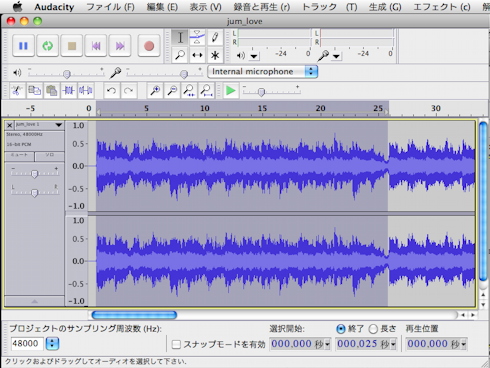Open the 録音と再生 (r) menu
The height and width of the screenshot is (368, 490).
(262, 7)
